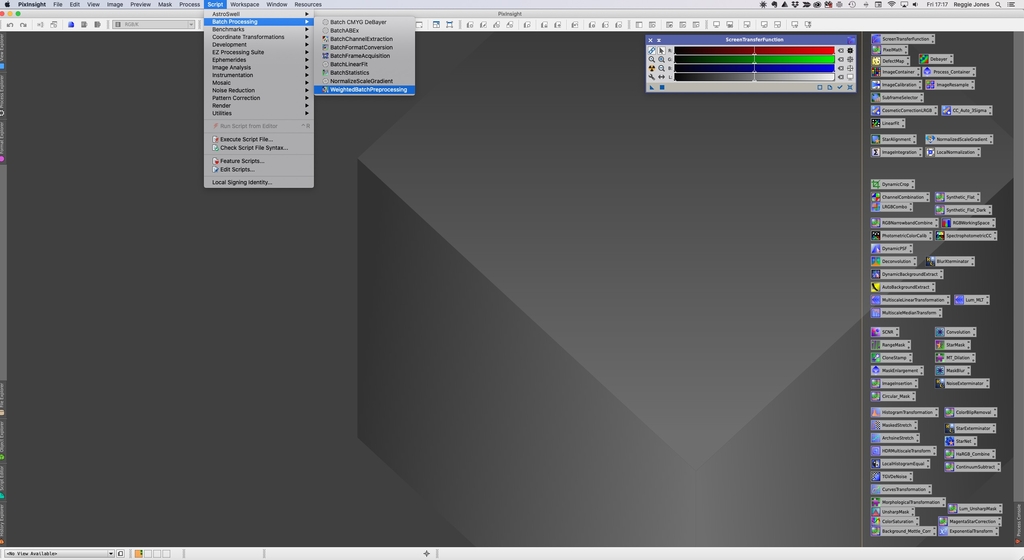Open the PixelMath process icon
This screenshot has height=560, width=1024.
pyautogui.click(x=892, y=49)
